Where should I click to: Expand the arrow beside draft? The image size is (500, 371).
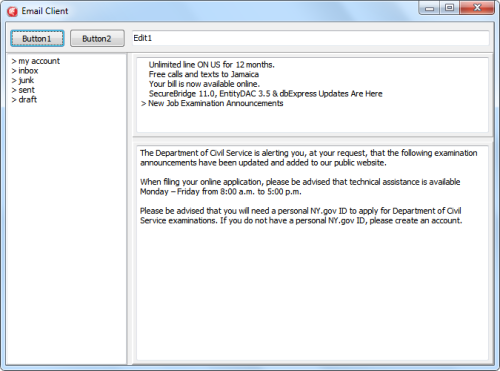(14, 100)
